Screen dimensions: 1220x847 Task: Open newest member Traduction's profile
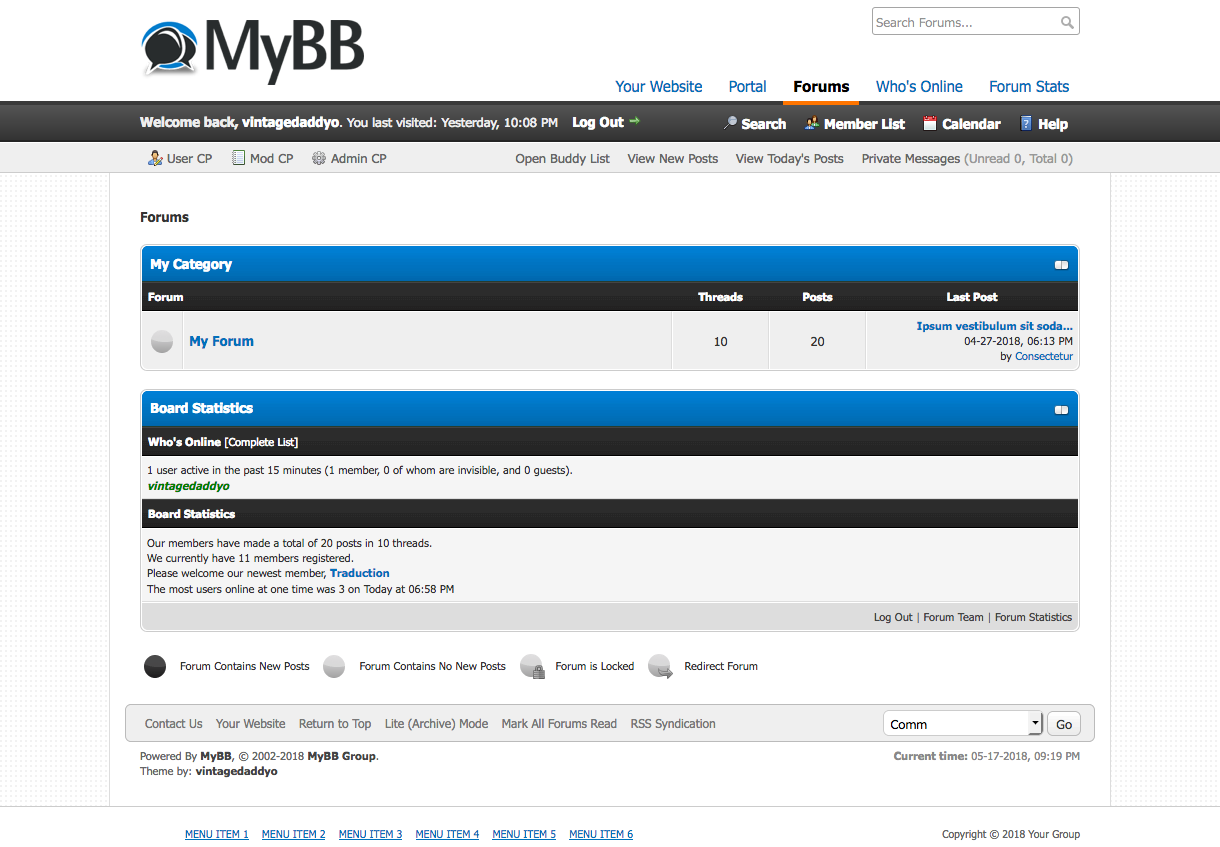click(359, 573)
